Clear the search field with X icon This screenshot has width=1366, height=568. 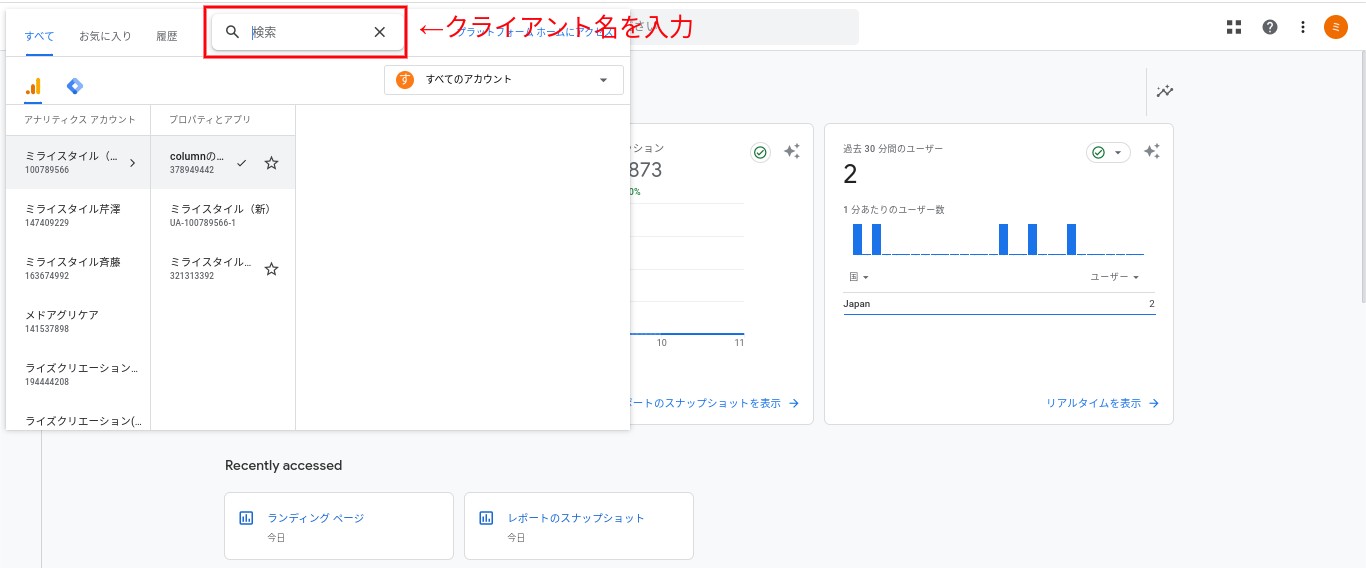(x=379, y=32)
